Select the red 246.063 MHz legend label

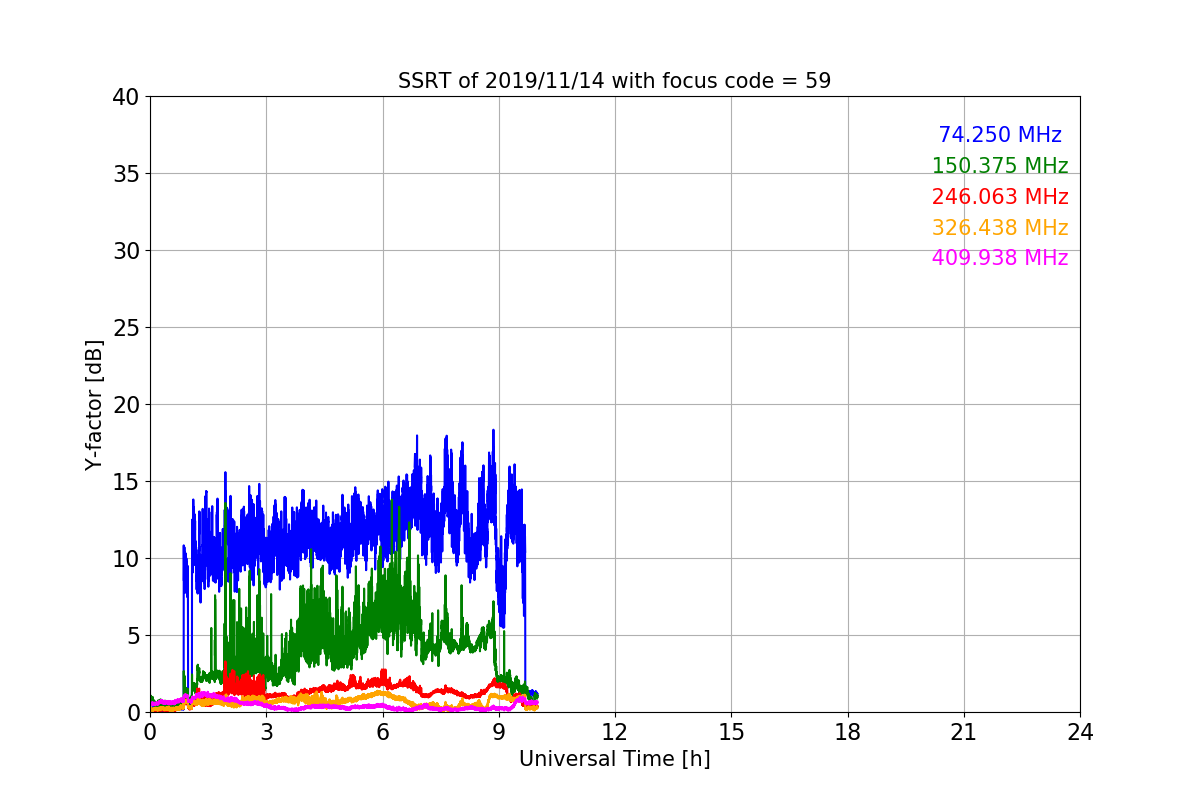[1000, 197]
